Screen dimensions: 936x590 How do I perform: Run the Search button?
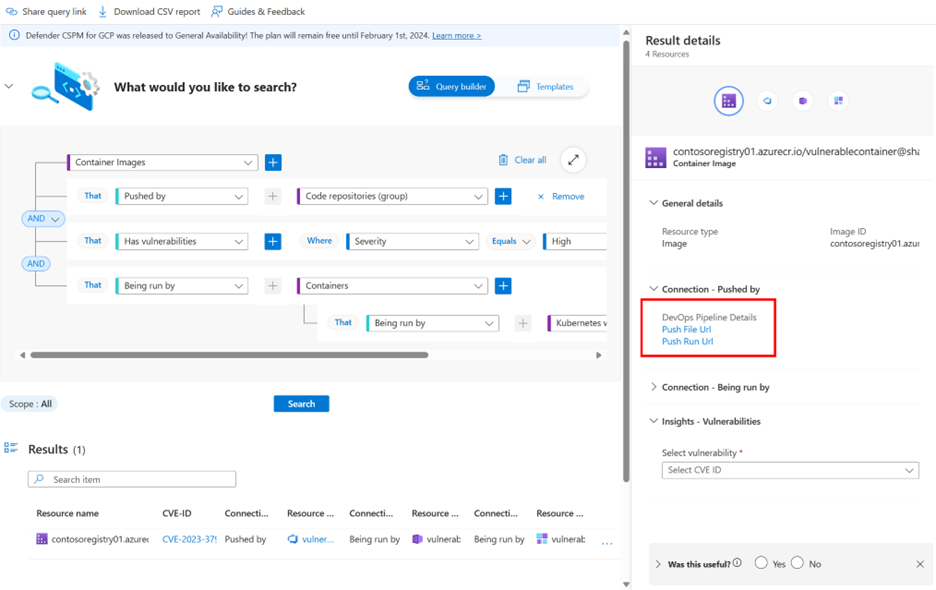pyautogui.click(x=301, y=404)
